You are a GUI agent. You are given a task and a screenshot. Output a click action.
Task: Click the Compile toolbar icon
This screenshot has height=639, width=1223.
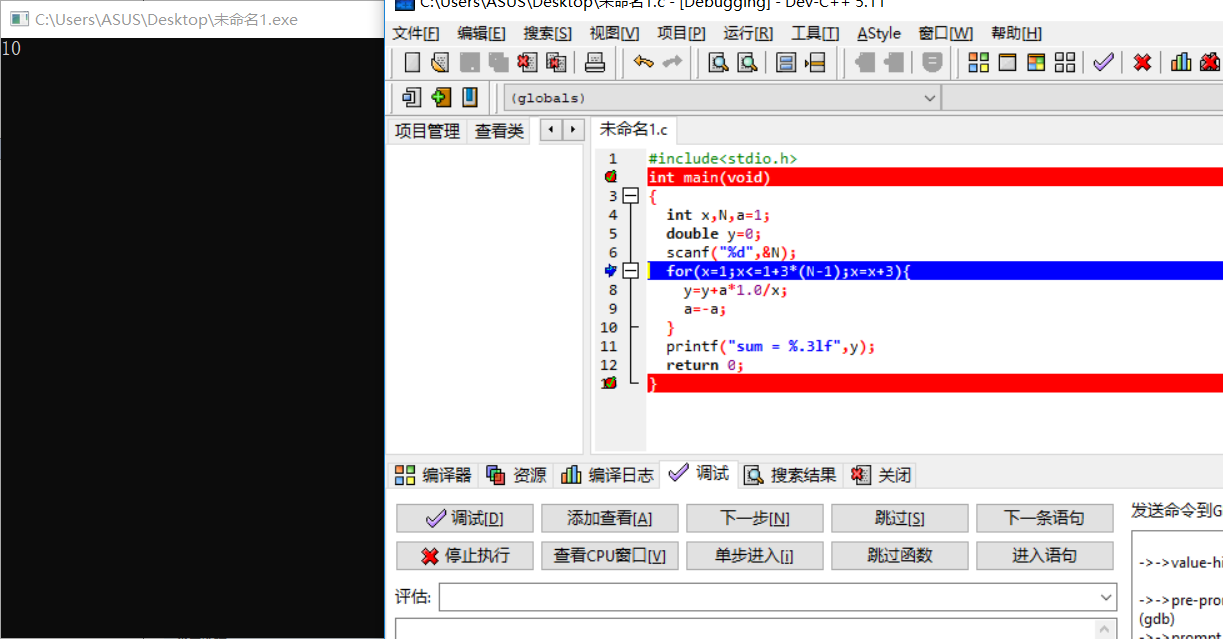coord(979,63)
